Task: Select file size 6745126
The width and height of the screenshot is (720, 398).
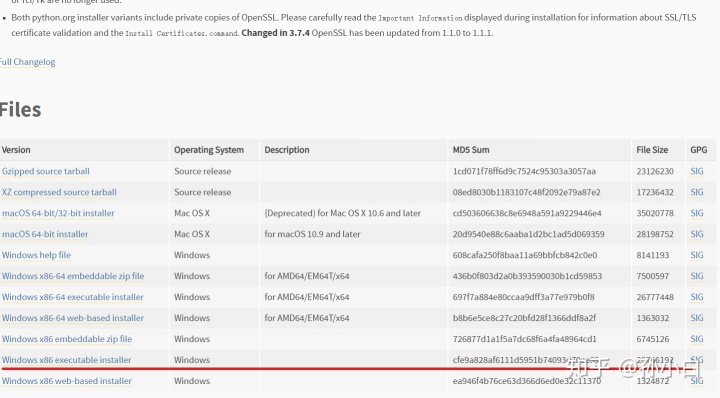Action: [652, 339]
